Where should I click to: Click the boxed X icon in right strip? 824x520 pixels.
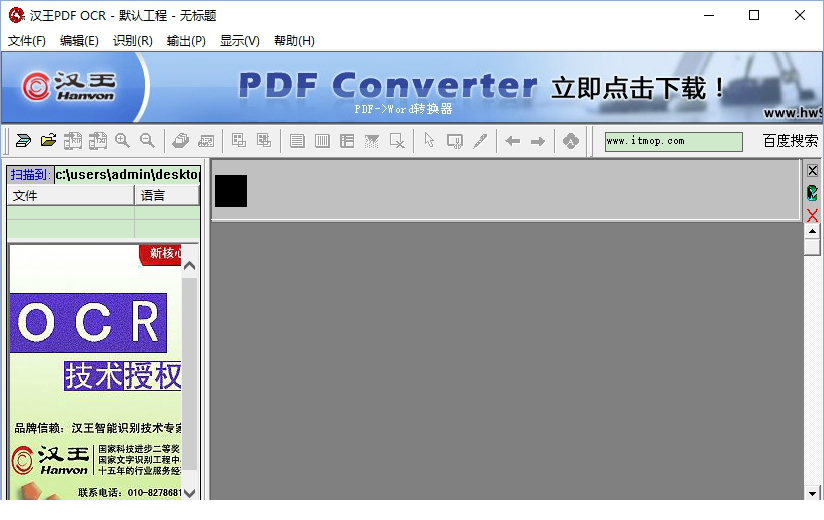[x=812, y=171]
